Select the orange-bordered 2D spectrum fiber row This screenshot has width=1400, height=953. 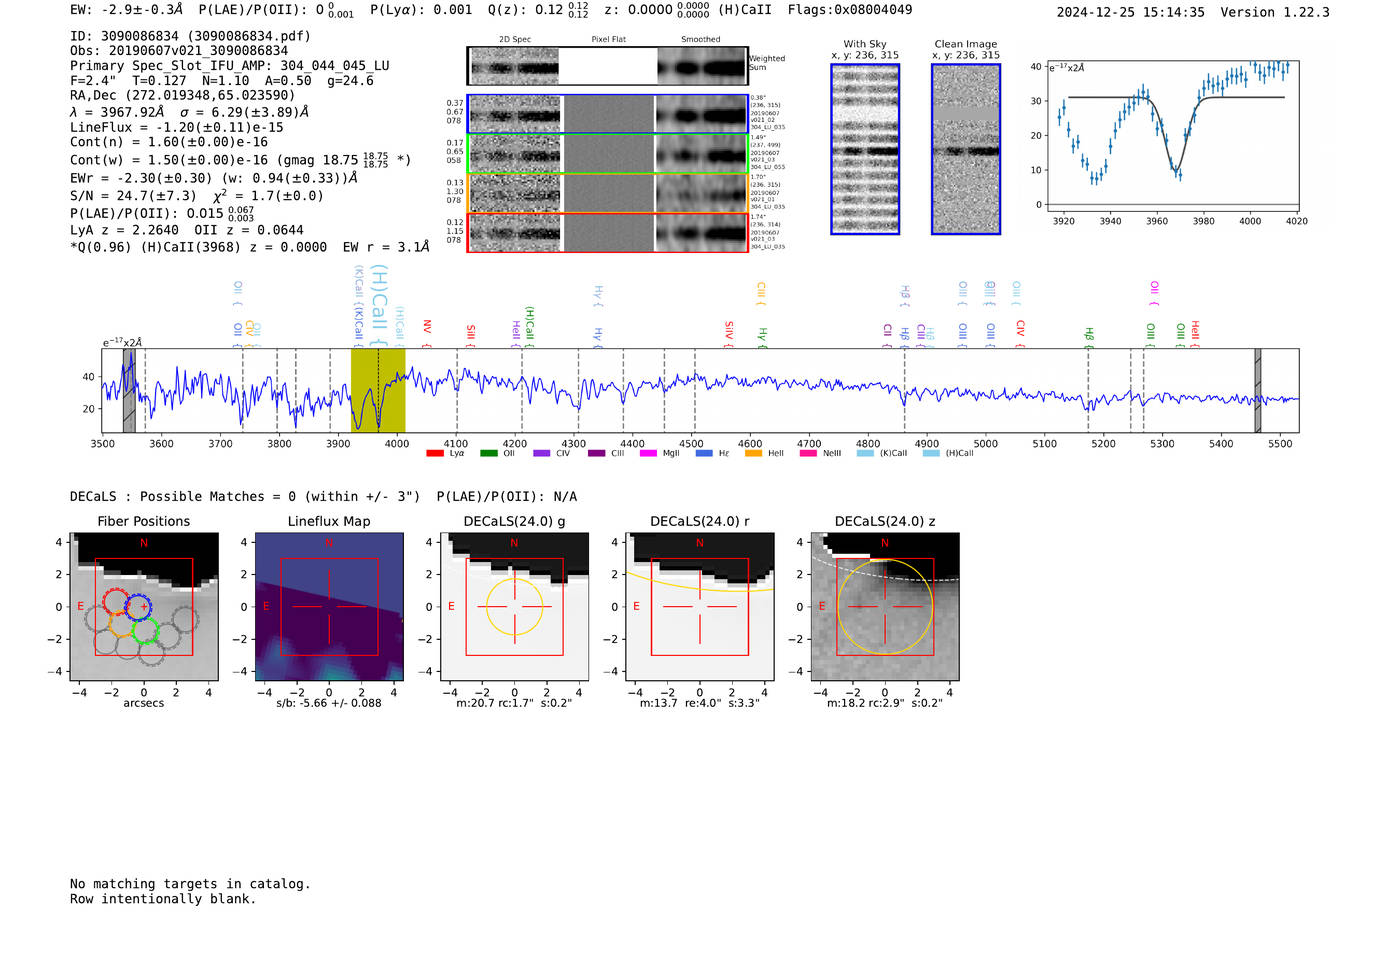[608, 193]
